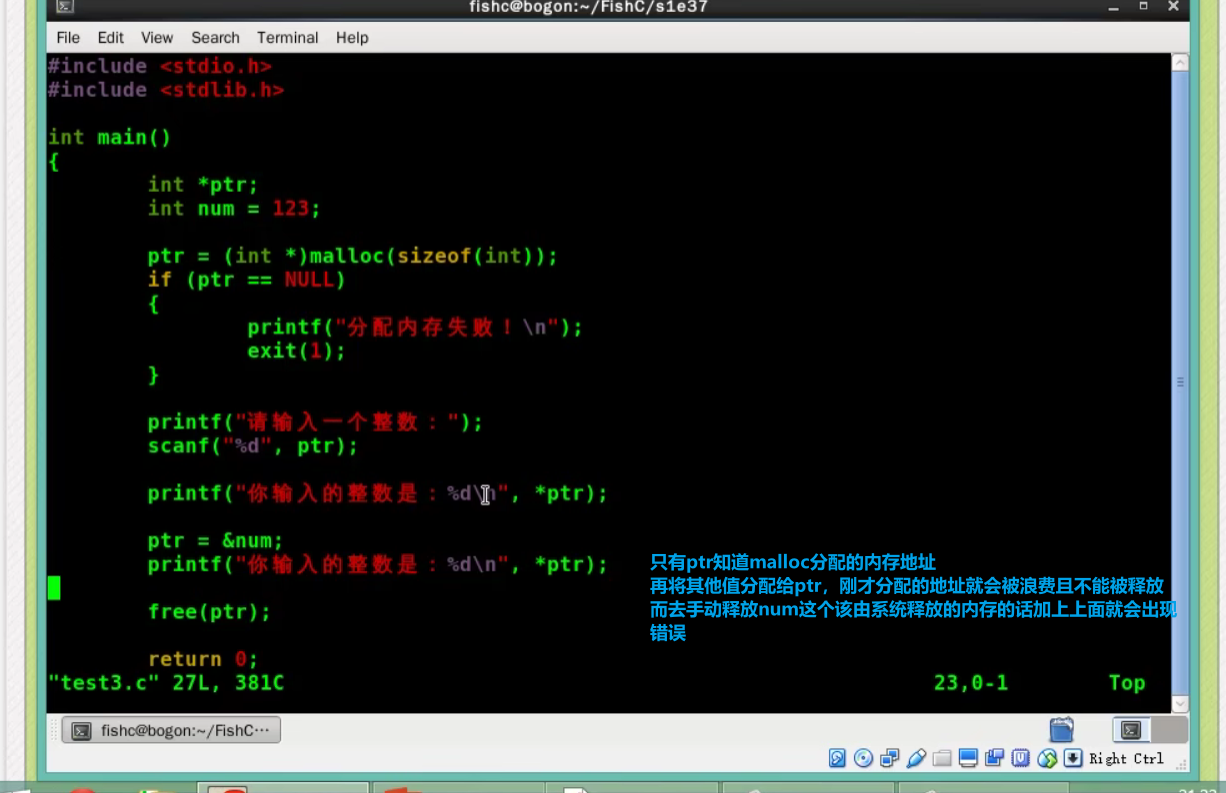Click the 'Right Ctrl' host key label
The image size is (1226, 793).
click(x=1127, y=759)
